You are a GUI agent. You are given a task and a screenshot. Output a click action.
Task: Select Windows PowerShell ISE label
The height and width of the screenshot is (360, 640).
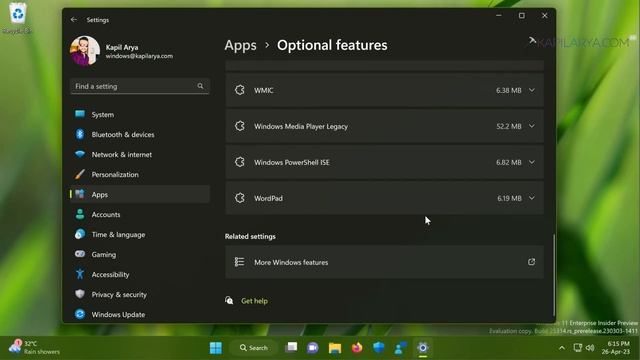tap(292, 162)
